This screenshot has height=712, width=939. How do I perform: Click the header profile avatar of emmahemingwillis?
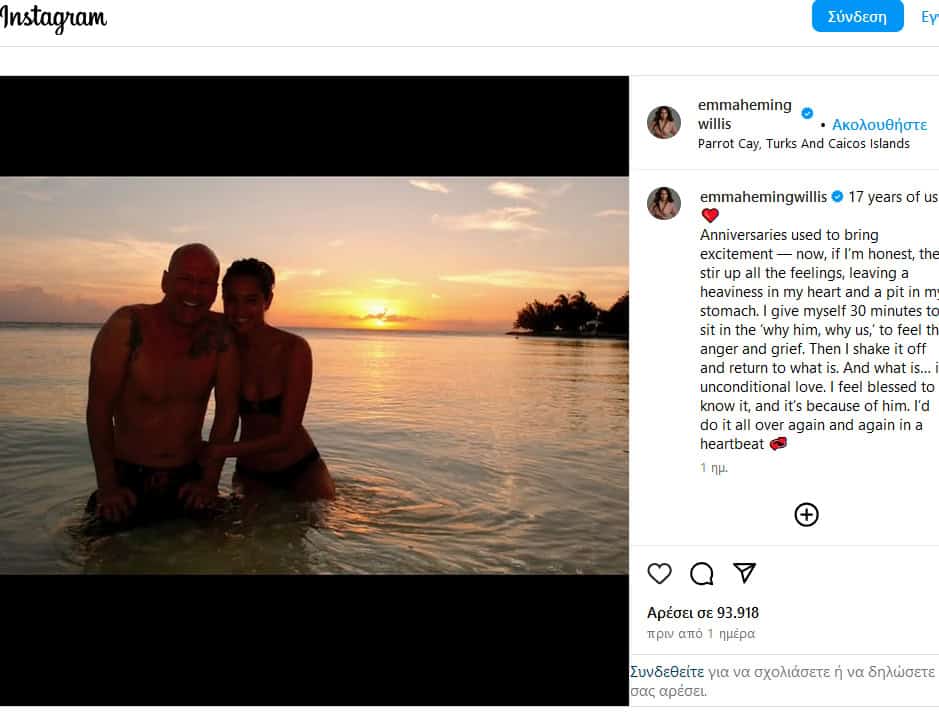pos(664,122)
